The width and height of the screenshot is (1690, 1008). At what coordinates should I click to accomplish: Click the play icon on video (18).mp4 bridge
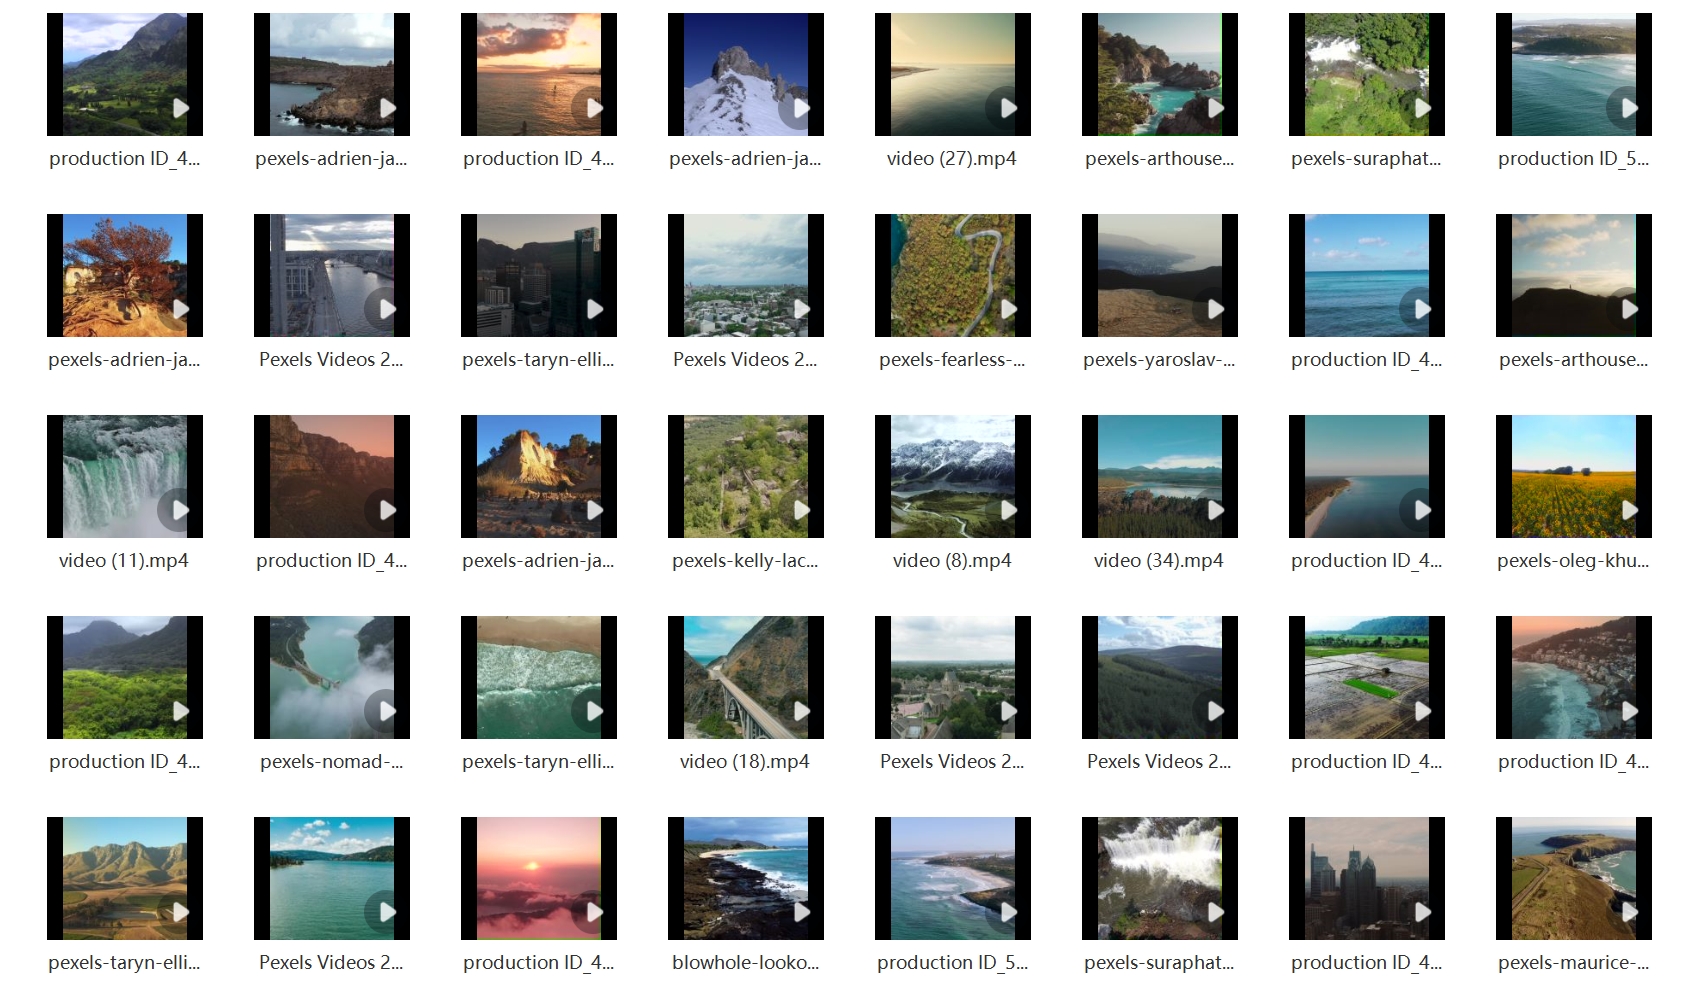800,711
